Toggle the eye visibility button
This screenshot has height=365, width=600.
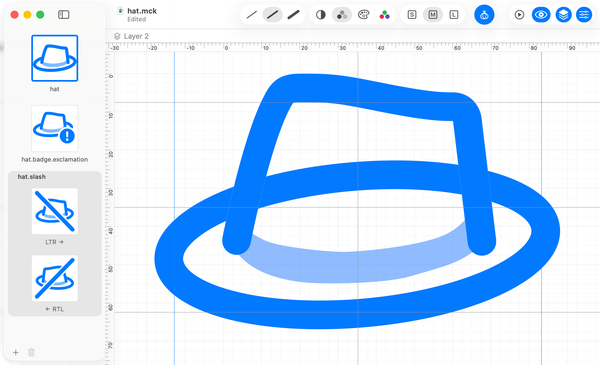click(541, 15)
